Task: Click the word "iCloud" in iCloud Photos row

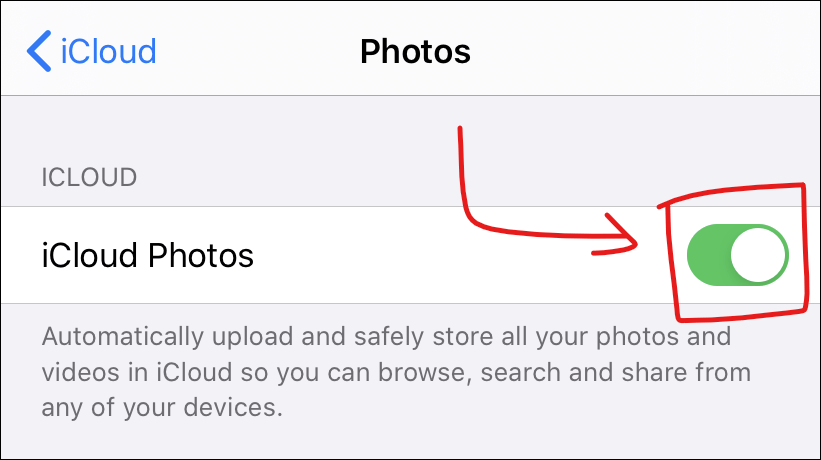Action: tap(90, 255)
